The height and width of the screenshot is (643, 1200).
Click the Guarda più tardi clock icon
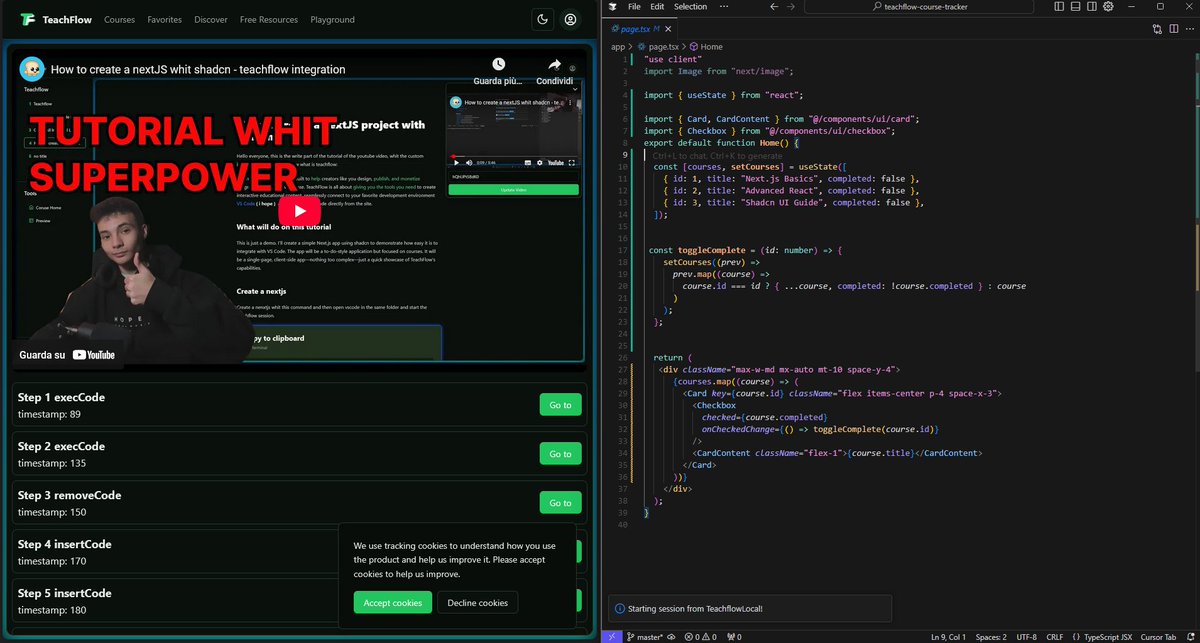click(498, 65)
